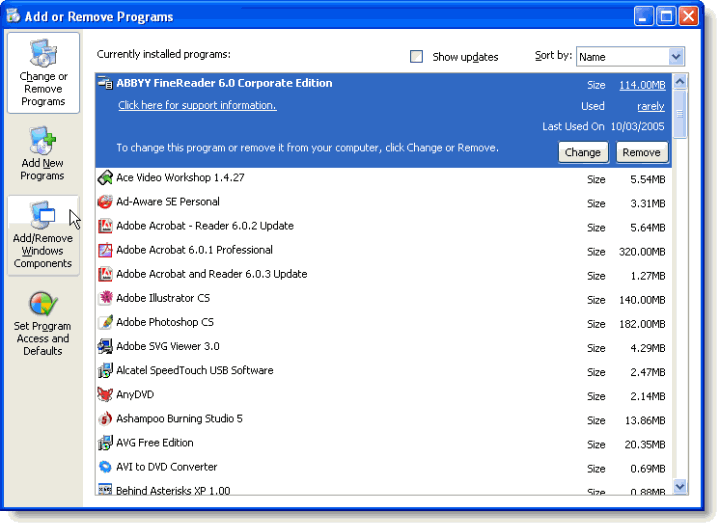Click the AVG Free Edition icon
720x526 pixels.
pyautogui.click(x=105, y=443)
